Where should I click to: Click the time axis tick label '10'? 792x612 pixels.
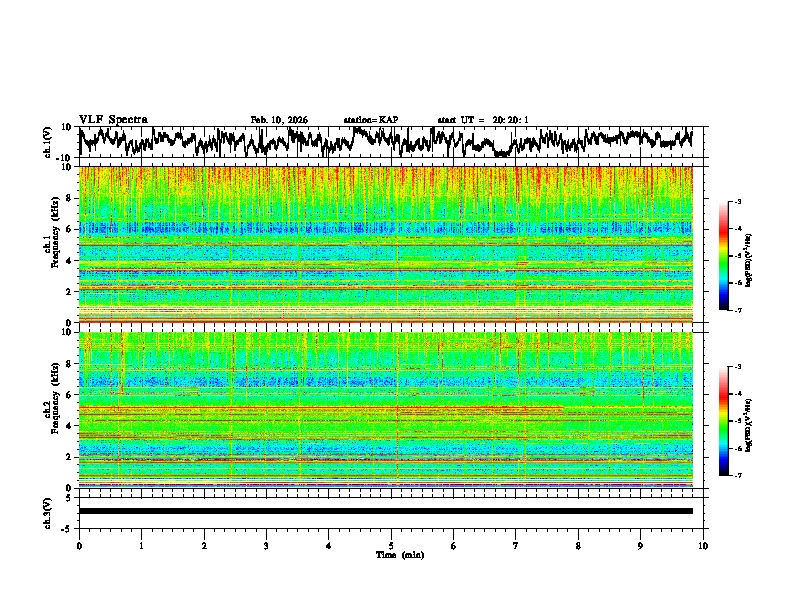tap(703, 546)
